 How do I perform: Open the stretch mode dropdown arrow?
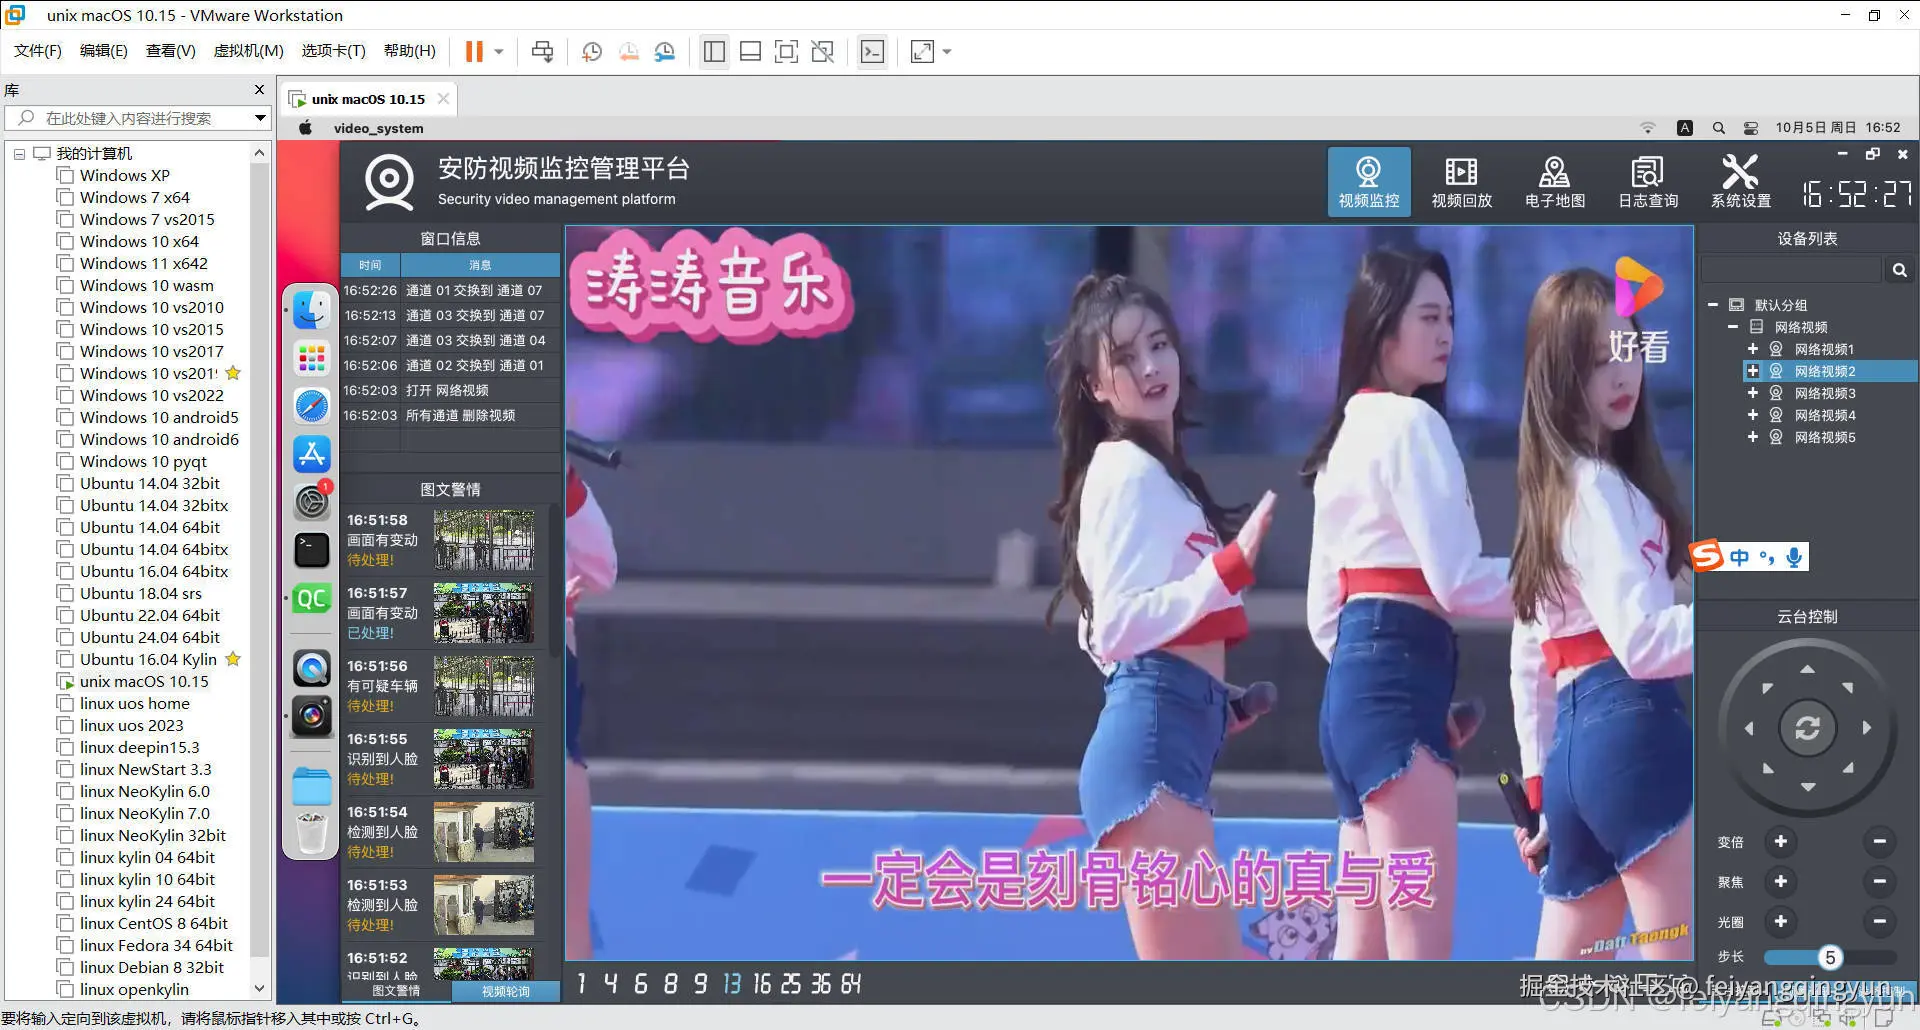(x=946, y=51)
